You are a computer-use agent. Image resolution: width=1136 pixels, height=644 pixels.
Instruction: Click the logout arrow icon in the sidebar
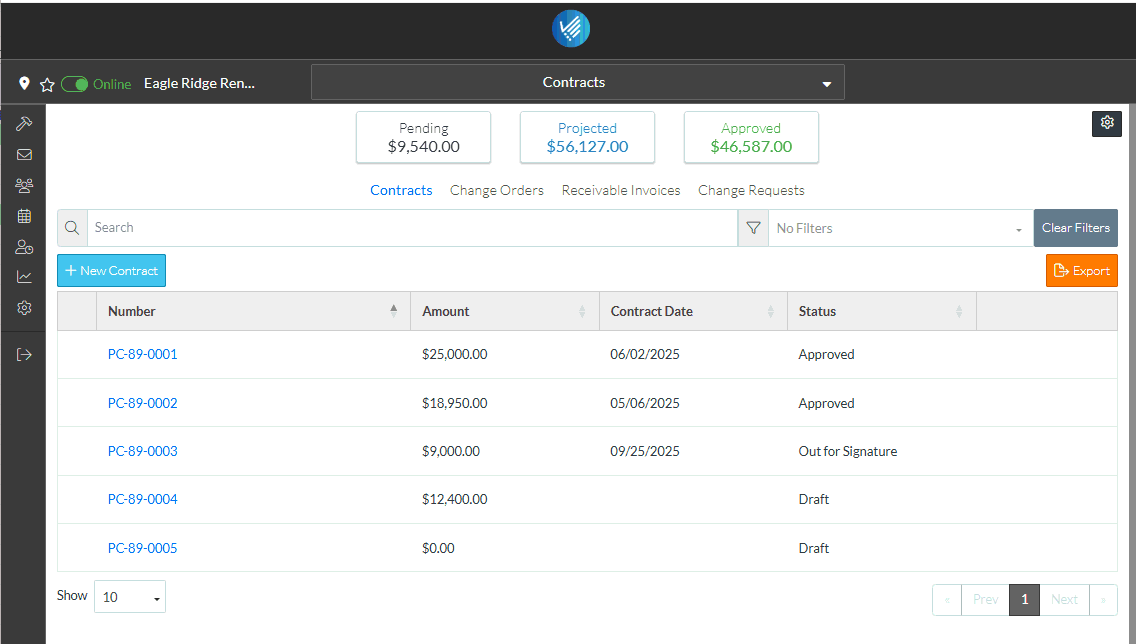[x=24, y=354]
